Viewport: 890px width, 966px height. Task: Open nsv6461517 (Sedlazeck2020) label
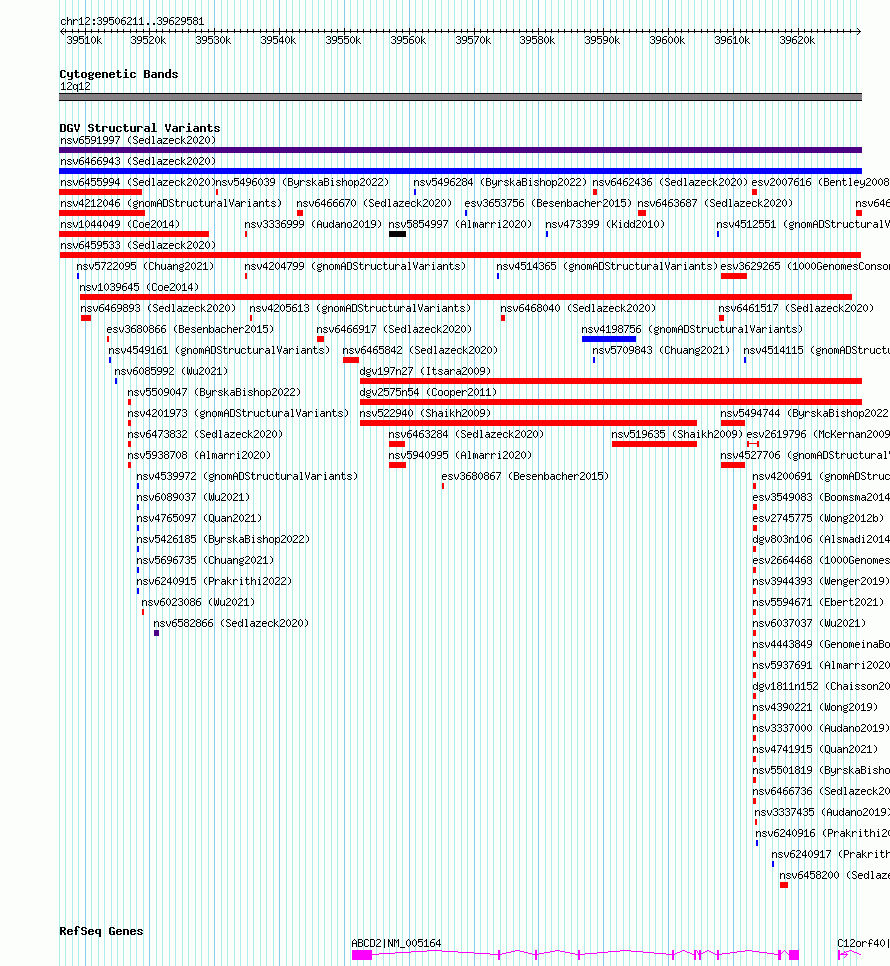click(796, 308)
